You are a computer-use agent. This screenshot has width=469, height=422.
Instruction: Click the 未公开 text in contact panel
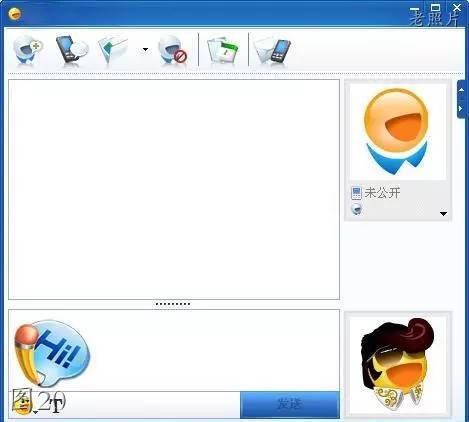pos(382,193)
